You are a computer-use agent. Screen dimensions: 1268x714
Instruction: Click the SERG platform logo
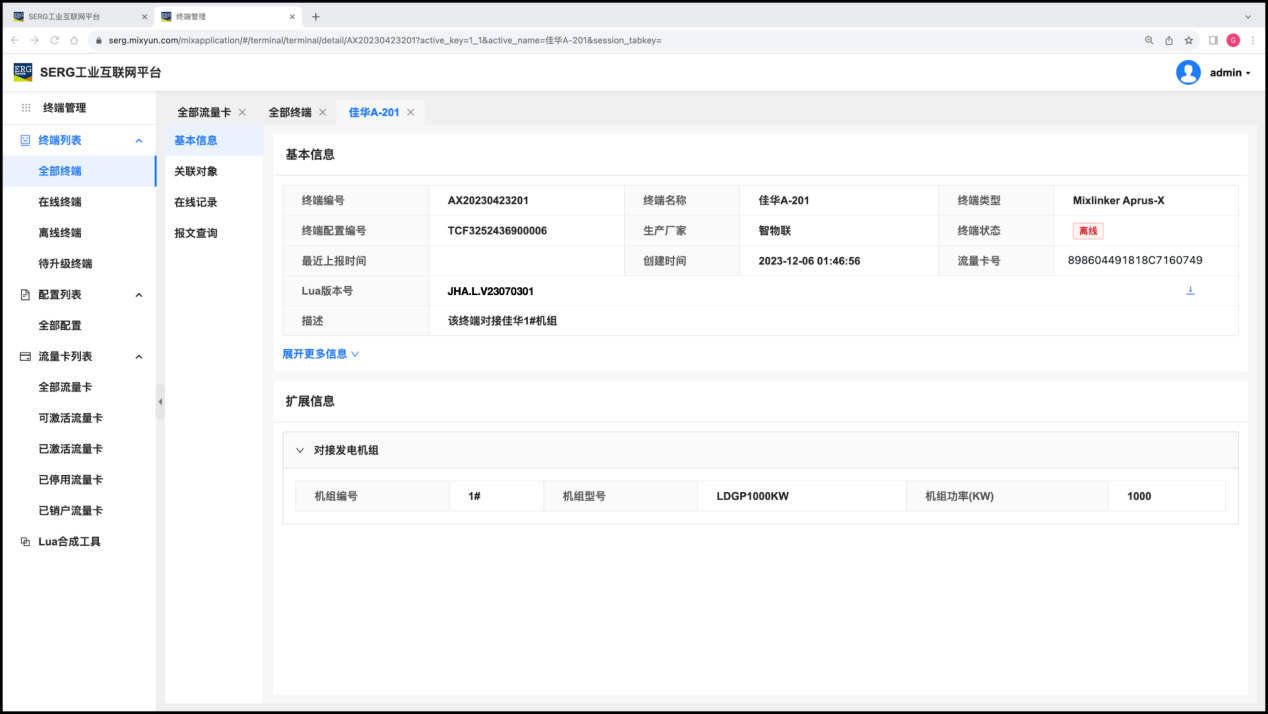tap(22, 72)
